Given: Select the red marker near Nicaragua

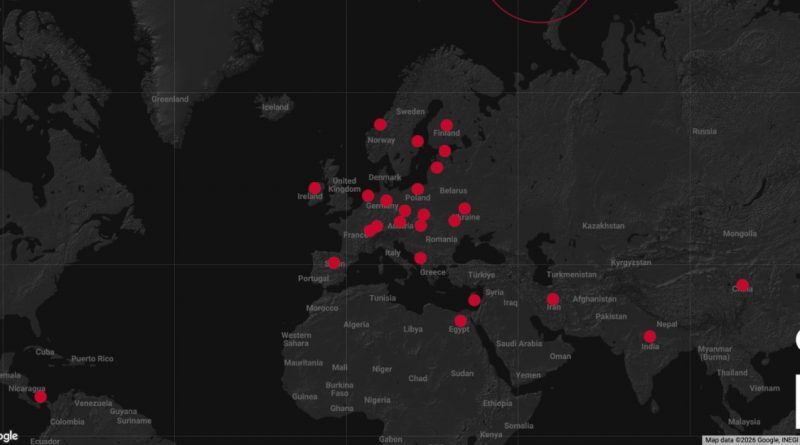Looking at the screenshot, I should click(40, 397).
